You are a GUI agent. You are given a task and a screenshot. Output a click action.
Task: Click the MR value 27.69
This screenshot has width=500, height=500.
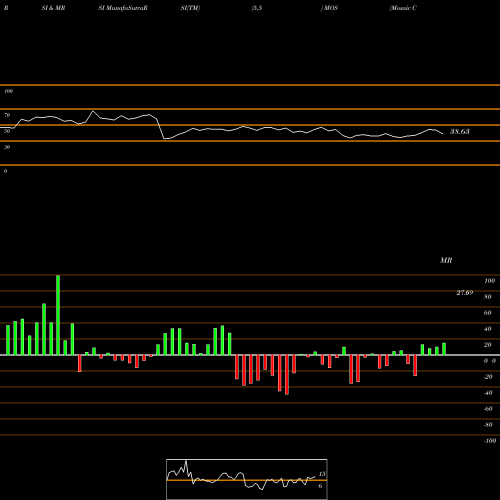465,293
